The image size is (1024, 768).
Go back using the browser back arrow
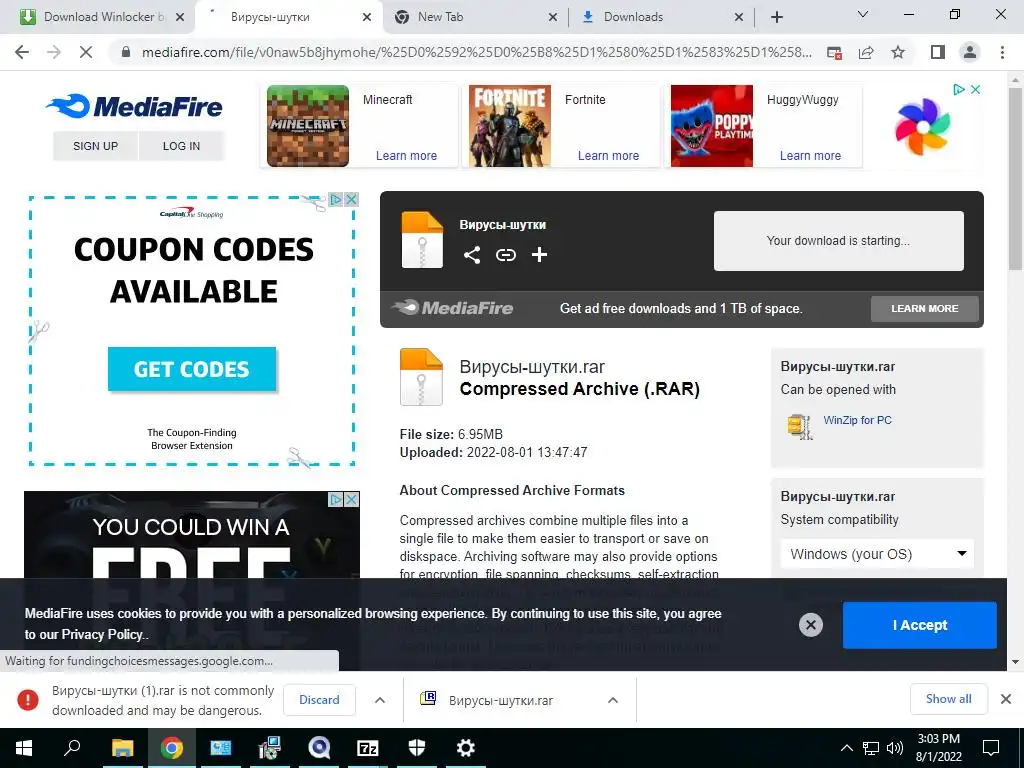(22, 52)
